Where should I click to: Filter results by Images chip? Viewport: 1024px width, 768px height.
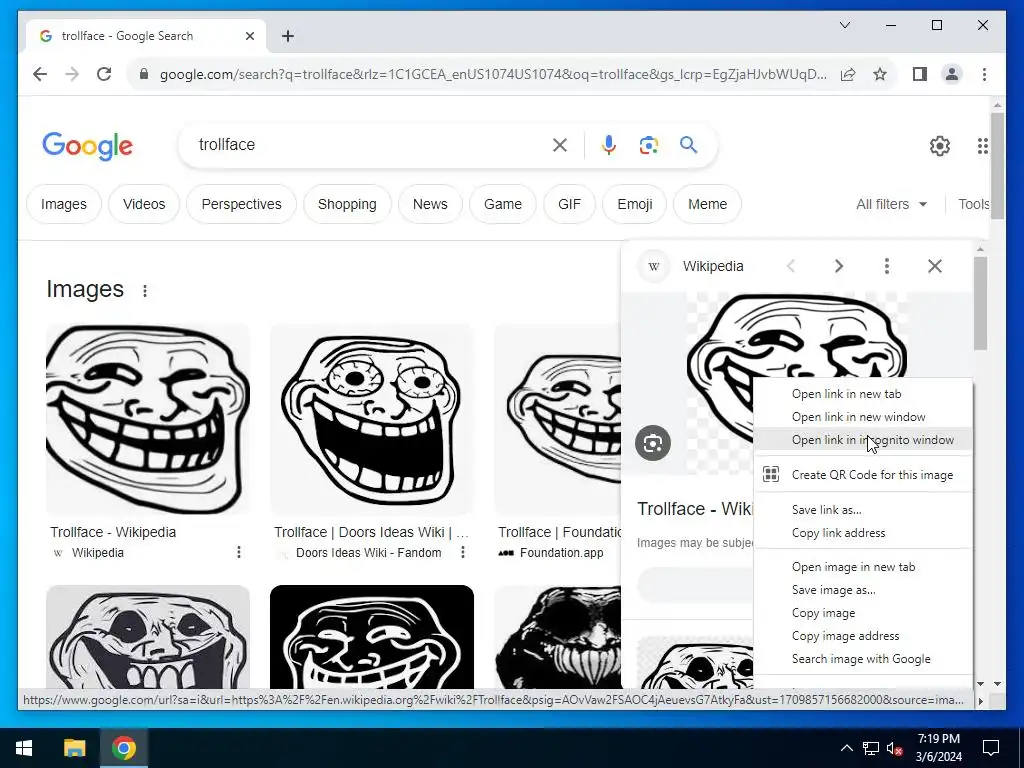64,204
